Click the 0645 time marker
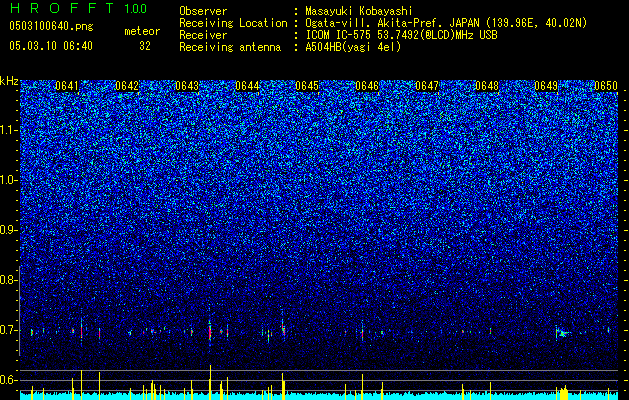This screenshot has width=629, height=400. [x=307, y=86]
